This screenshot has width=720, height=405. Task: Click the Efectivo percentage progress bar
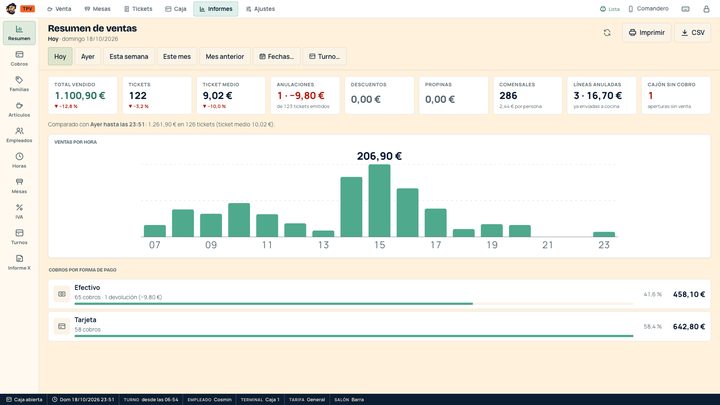click(x=354, y=304)
